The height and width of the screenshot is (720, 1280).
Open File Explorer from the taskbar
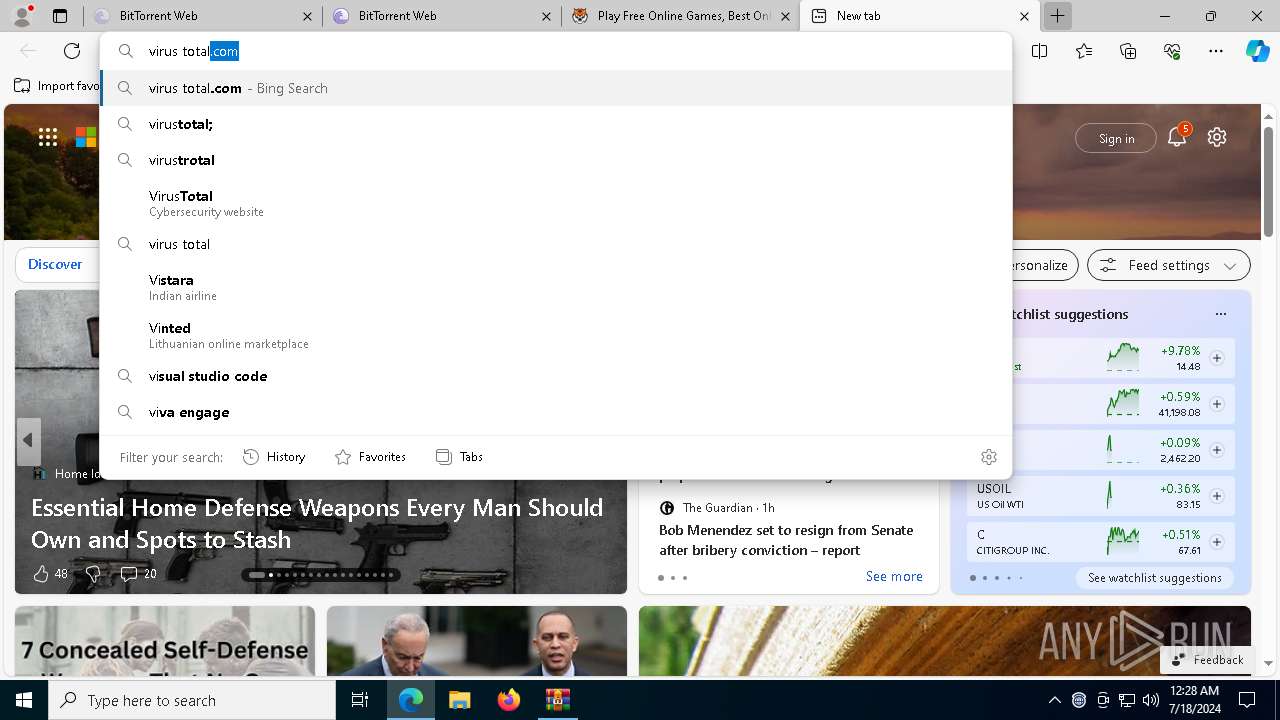click(x=459, y=700)
